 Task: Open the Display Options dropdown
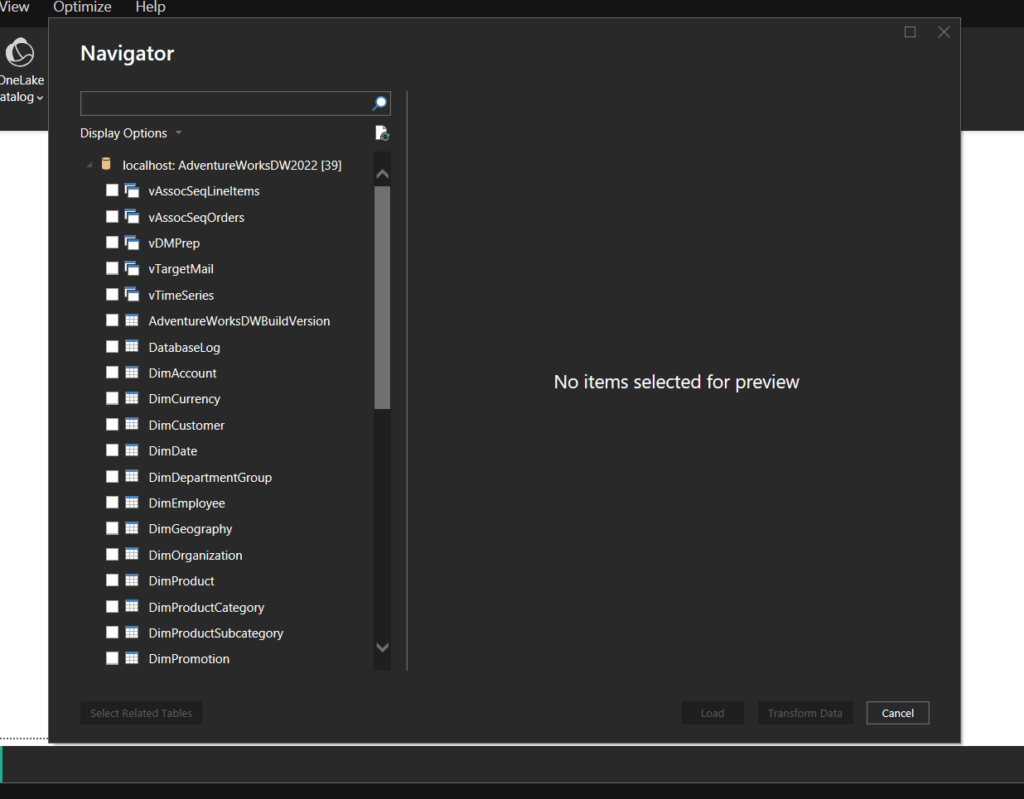pos(131,133)
